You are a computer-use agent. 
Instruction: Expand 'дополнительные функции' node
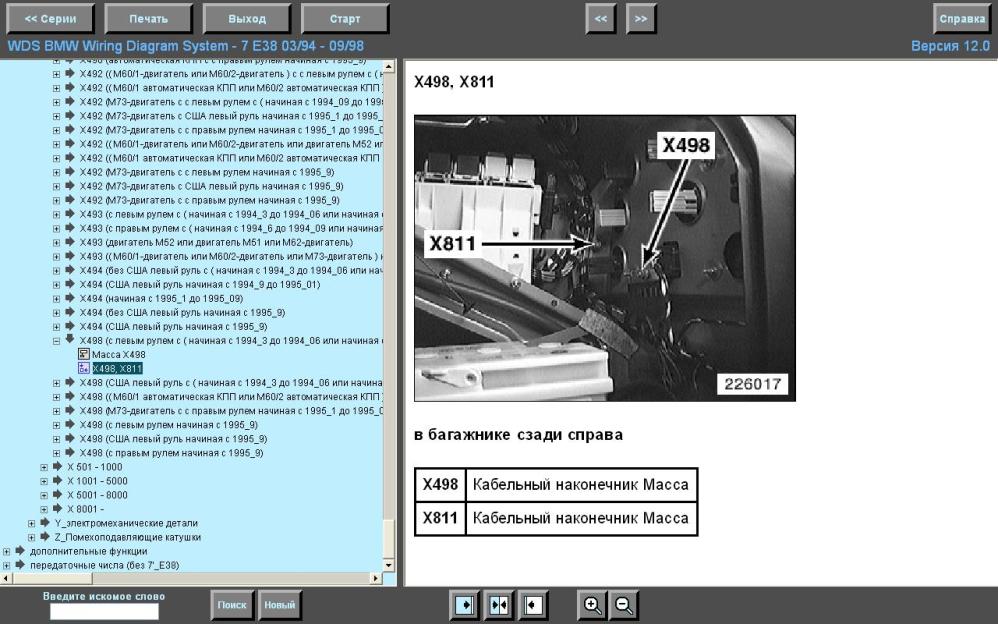tap(6, 551)
